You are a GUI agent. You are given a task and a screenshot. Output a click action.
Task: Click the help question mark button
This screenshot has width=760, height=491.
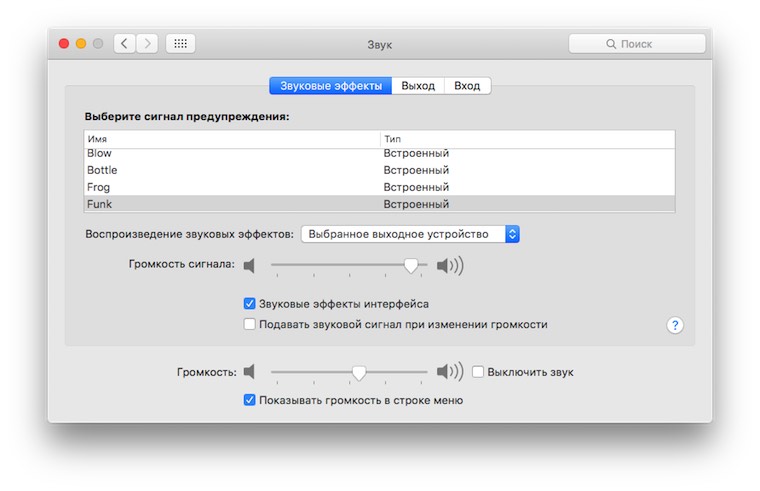[x=675, y=325]
